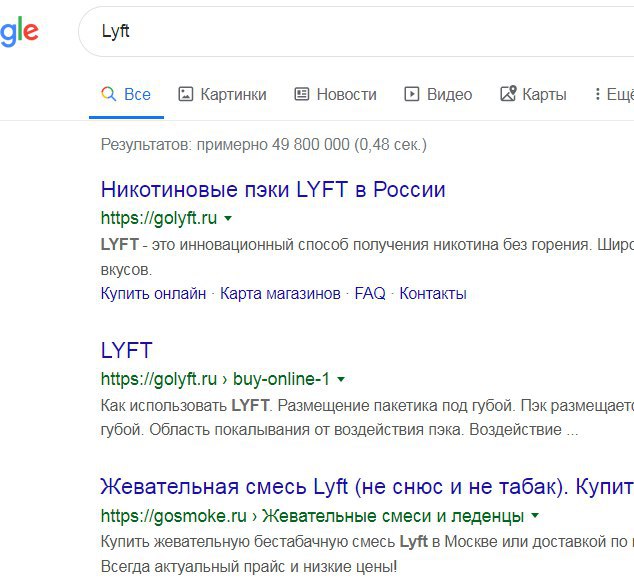
Task: Switch to the Новости tab
Action: pyautogui.click(x=336, y=95)
